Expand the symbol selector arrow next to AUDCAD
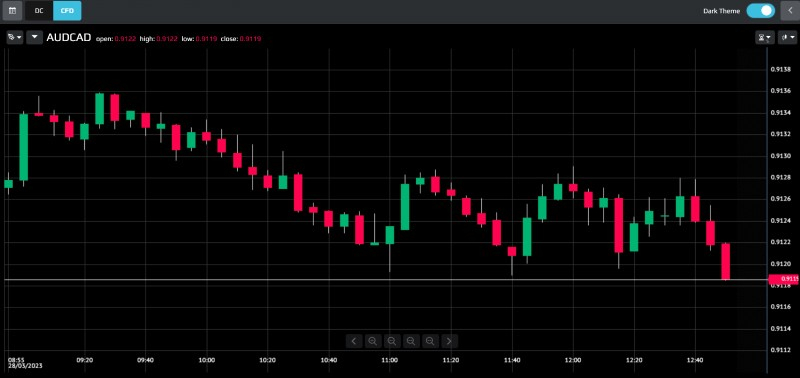800x378 pixels. 35,38
